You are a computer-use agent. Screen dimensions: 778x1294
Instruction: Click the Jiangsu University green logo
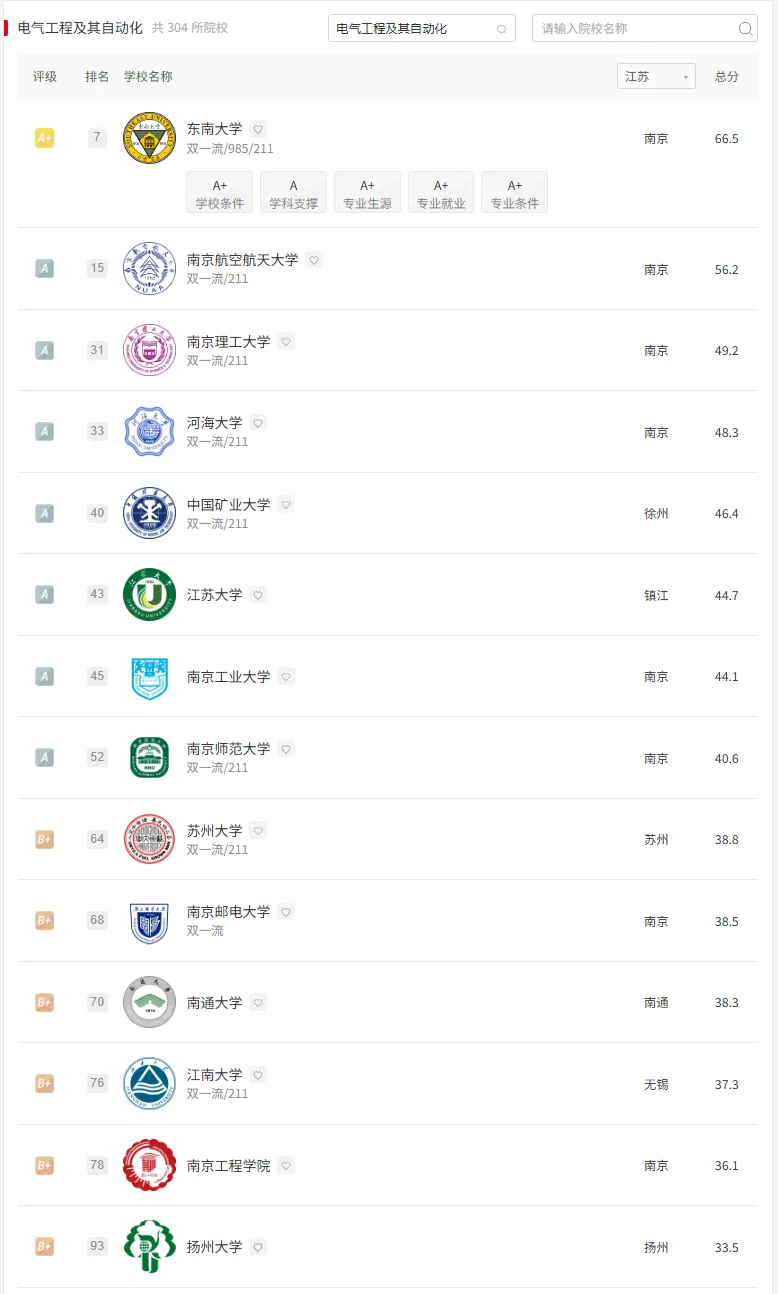tap(149, 595)
